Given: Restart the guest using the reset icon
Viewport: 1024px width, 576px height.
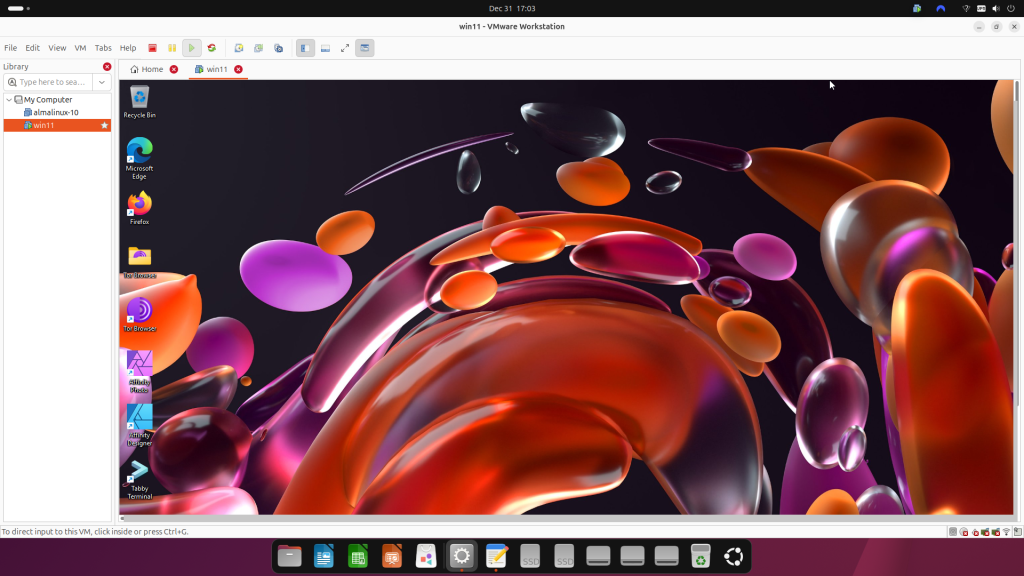Looking at the screenshot, I should coord(212,47).
